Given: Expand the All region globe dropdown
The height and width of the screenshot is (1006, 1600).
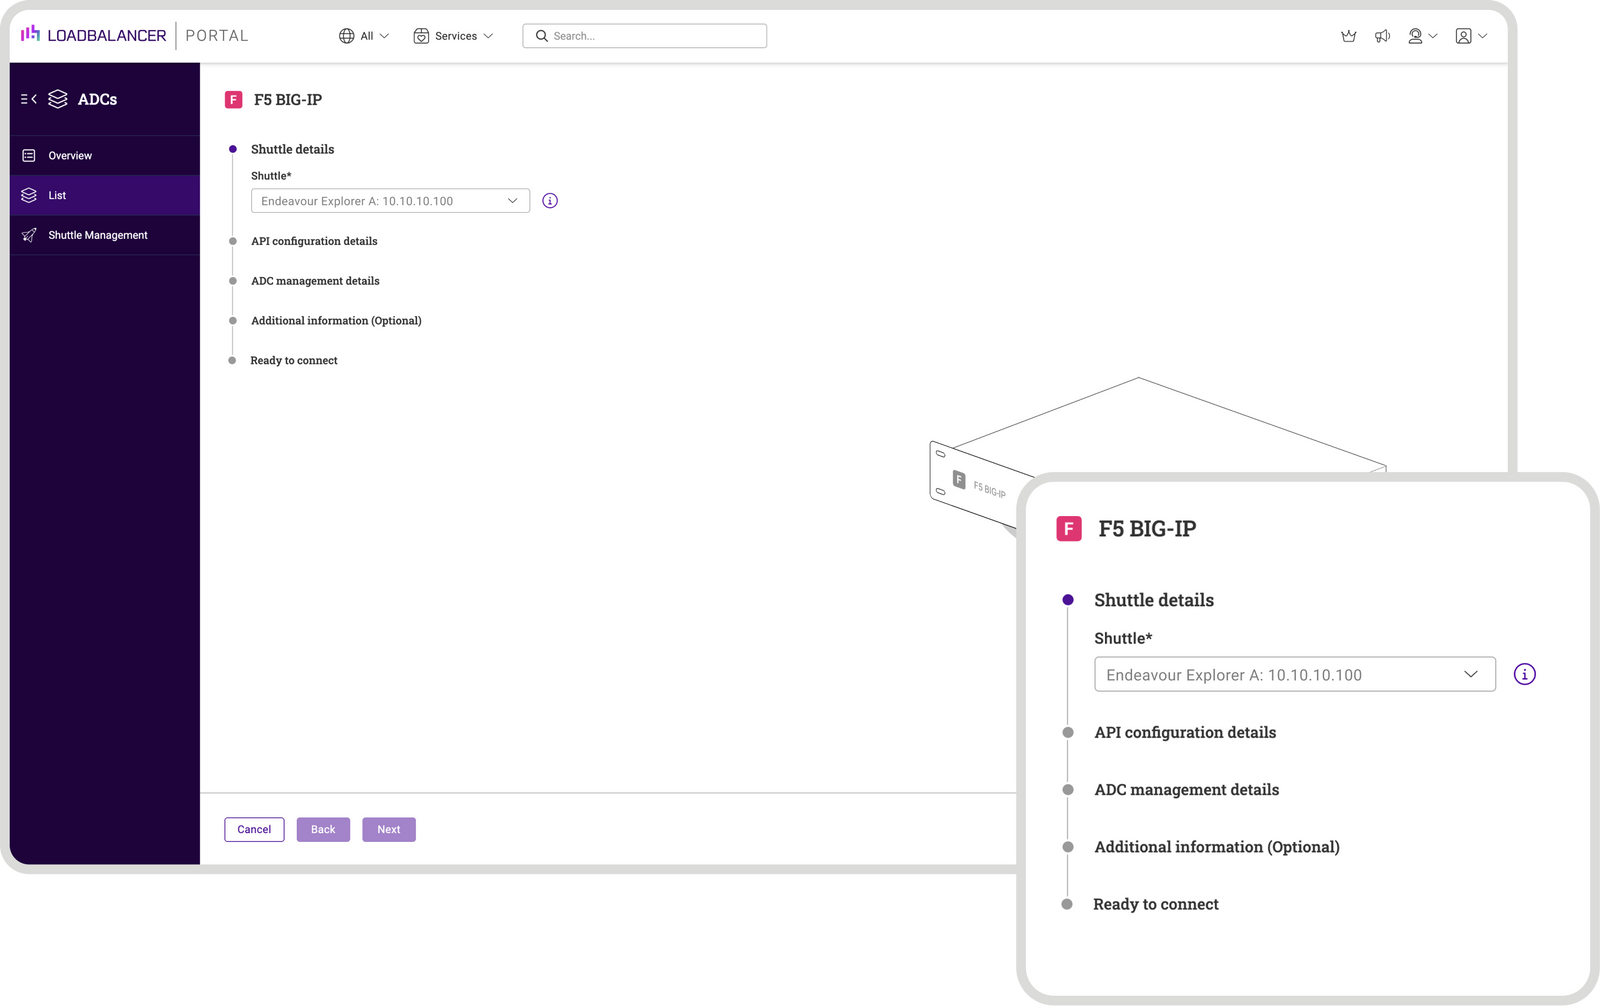Looking at the screenshot, I should (364, 35).
